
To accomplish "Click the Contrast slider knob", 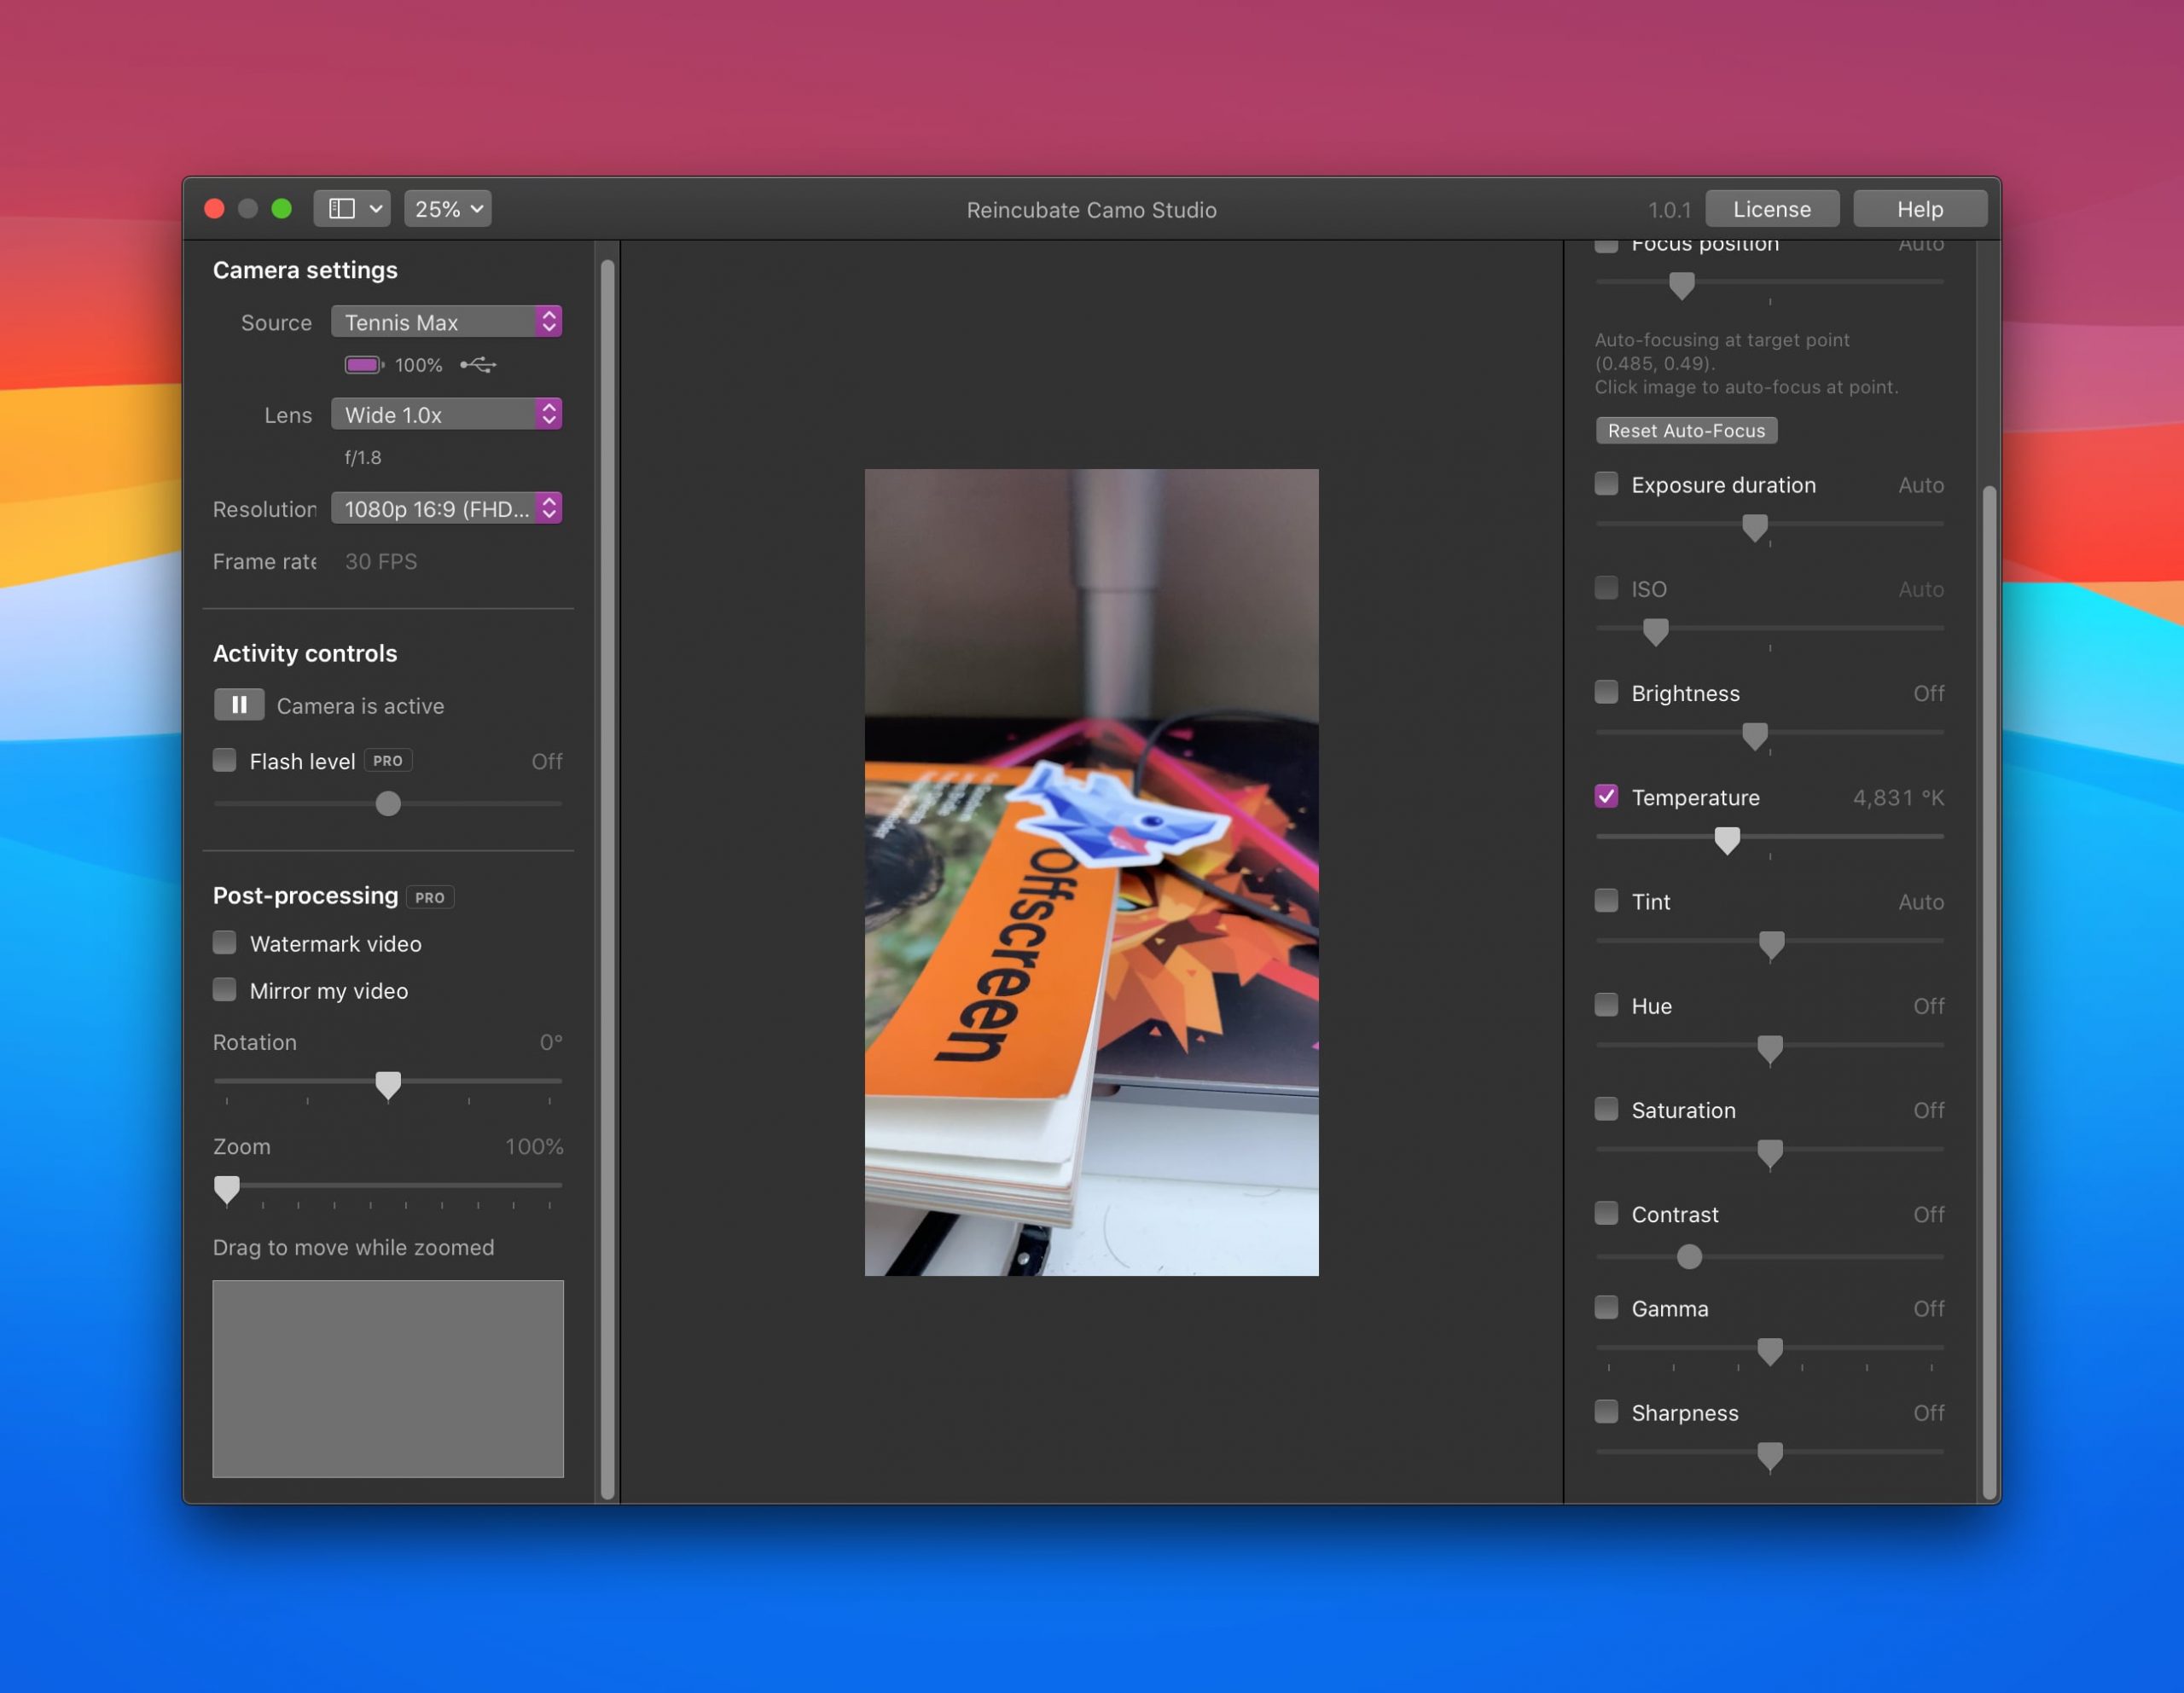I will point(1689,1256).
